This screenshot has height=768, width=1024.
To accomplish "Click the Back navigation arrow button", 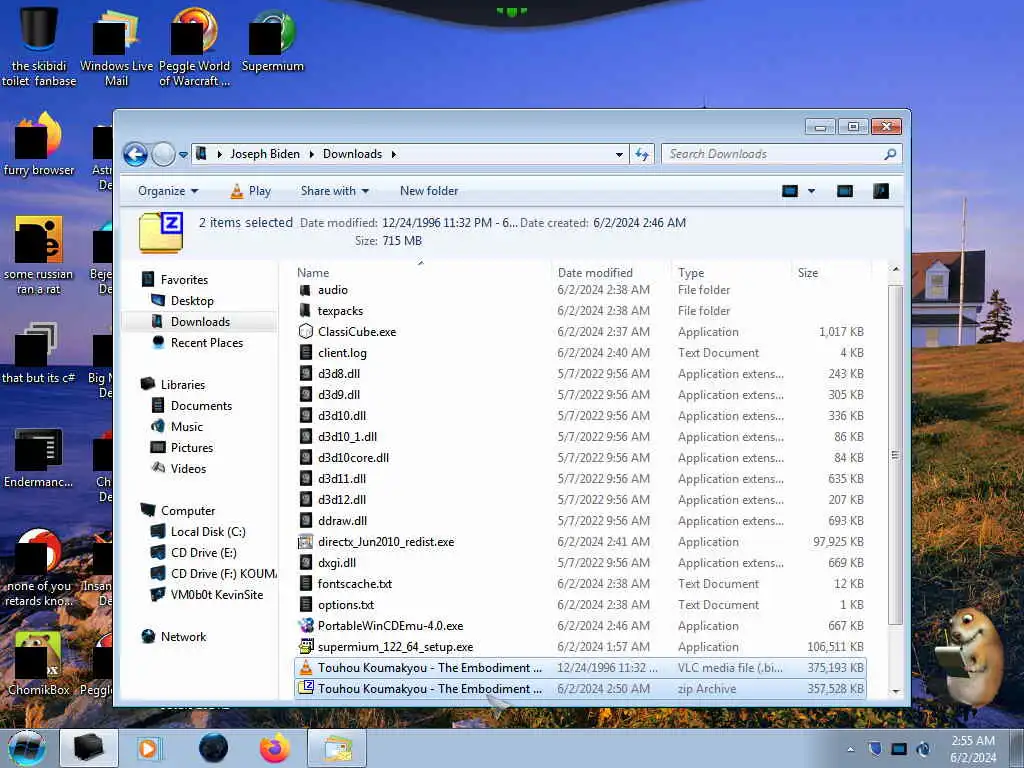I will (136, 155).
